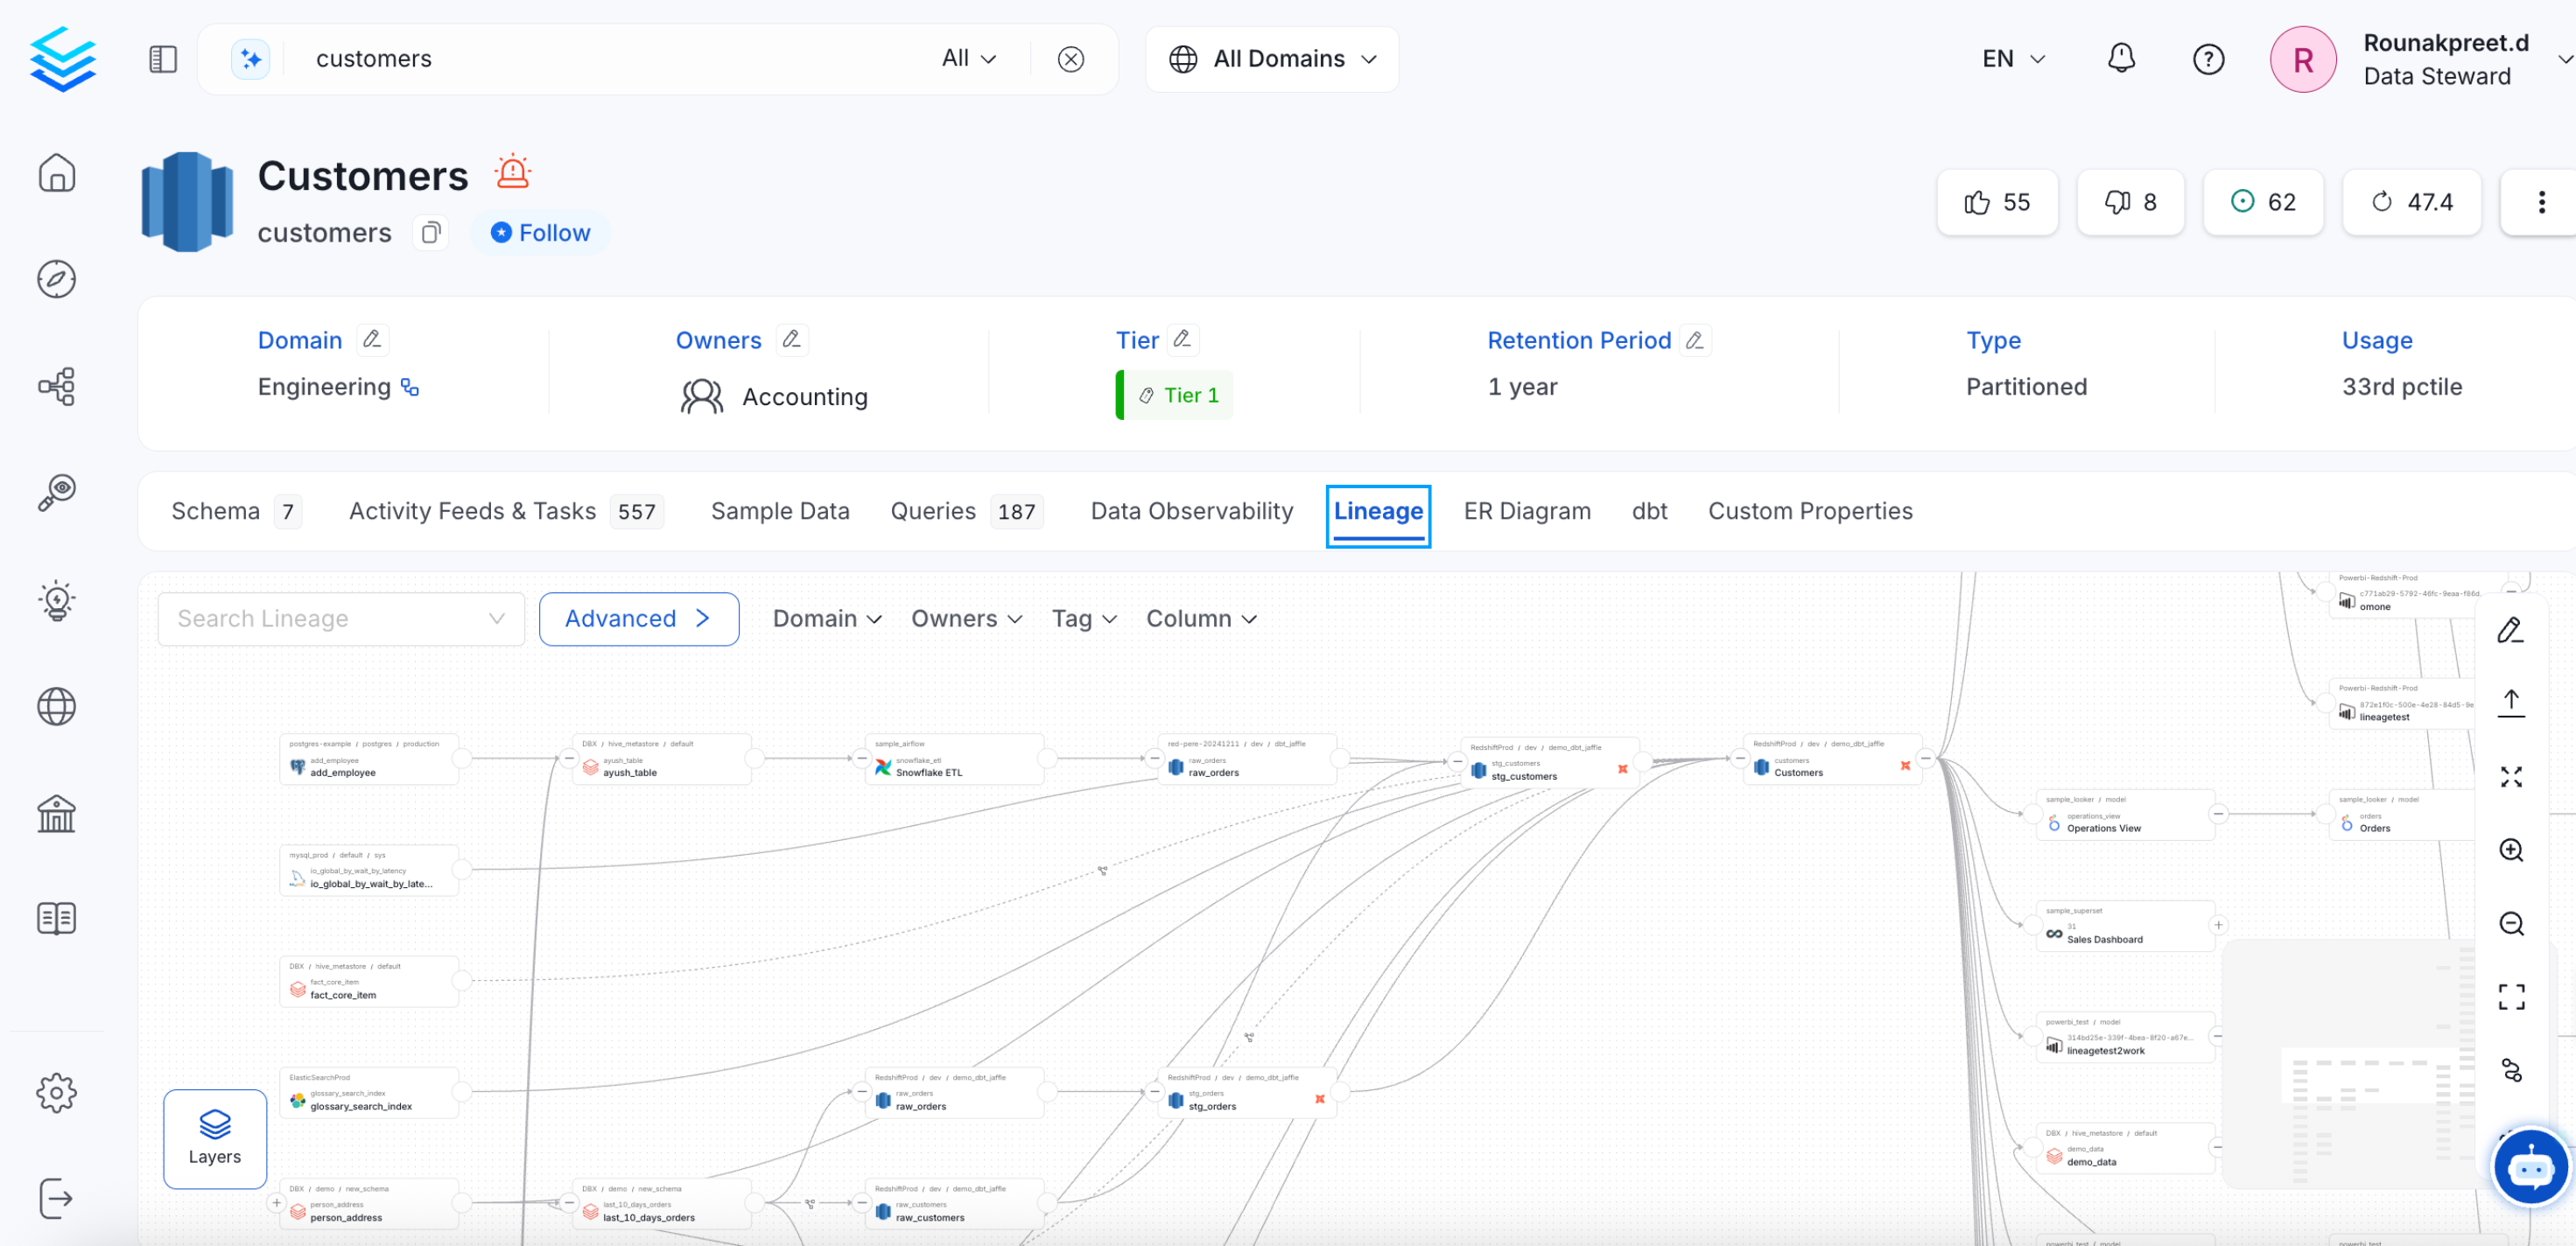Click the Advanced lineage button

tap(638, 618)
